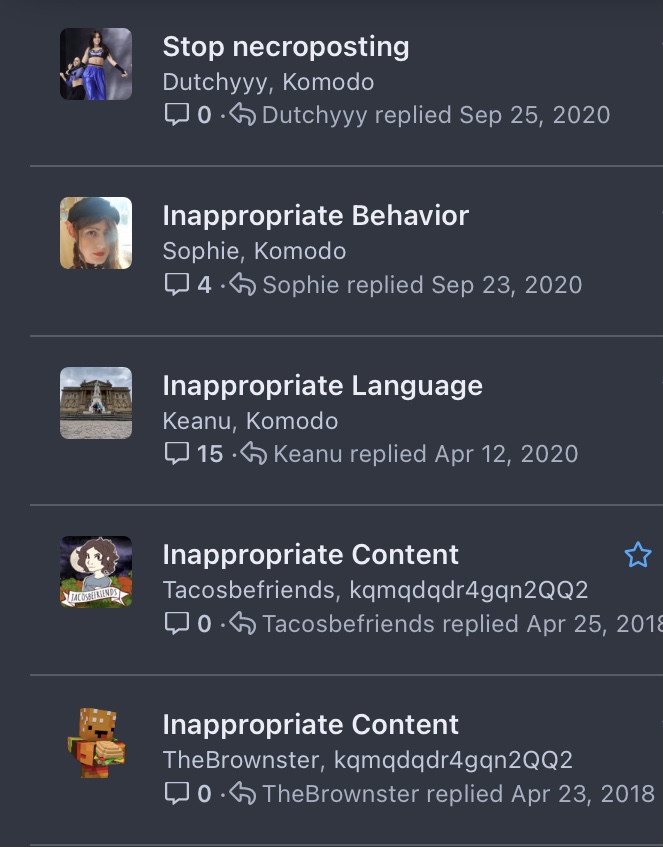Image resolution: width=663 pixels, height=847 pixels.
Task: Open Inappropriate Content thread by TheBrownster
Action: pyautogui.click(x=311, y=724)
